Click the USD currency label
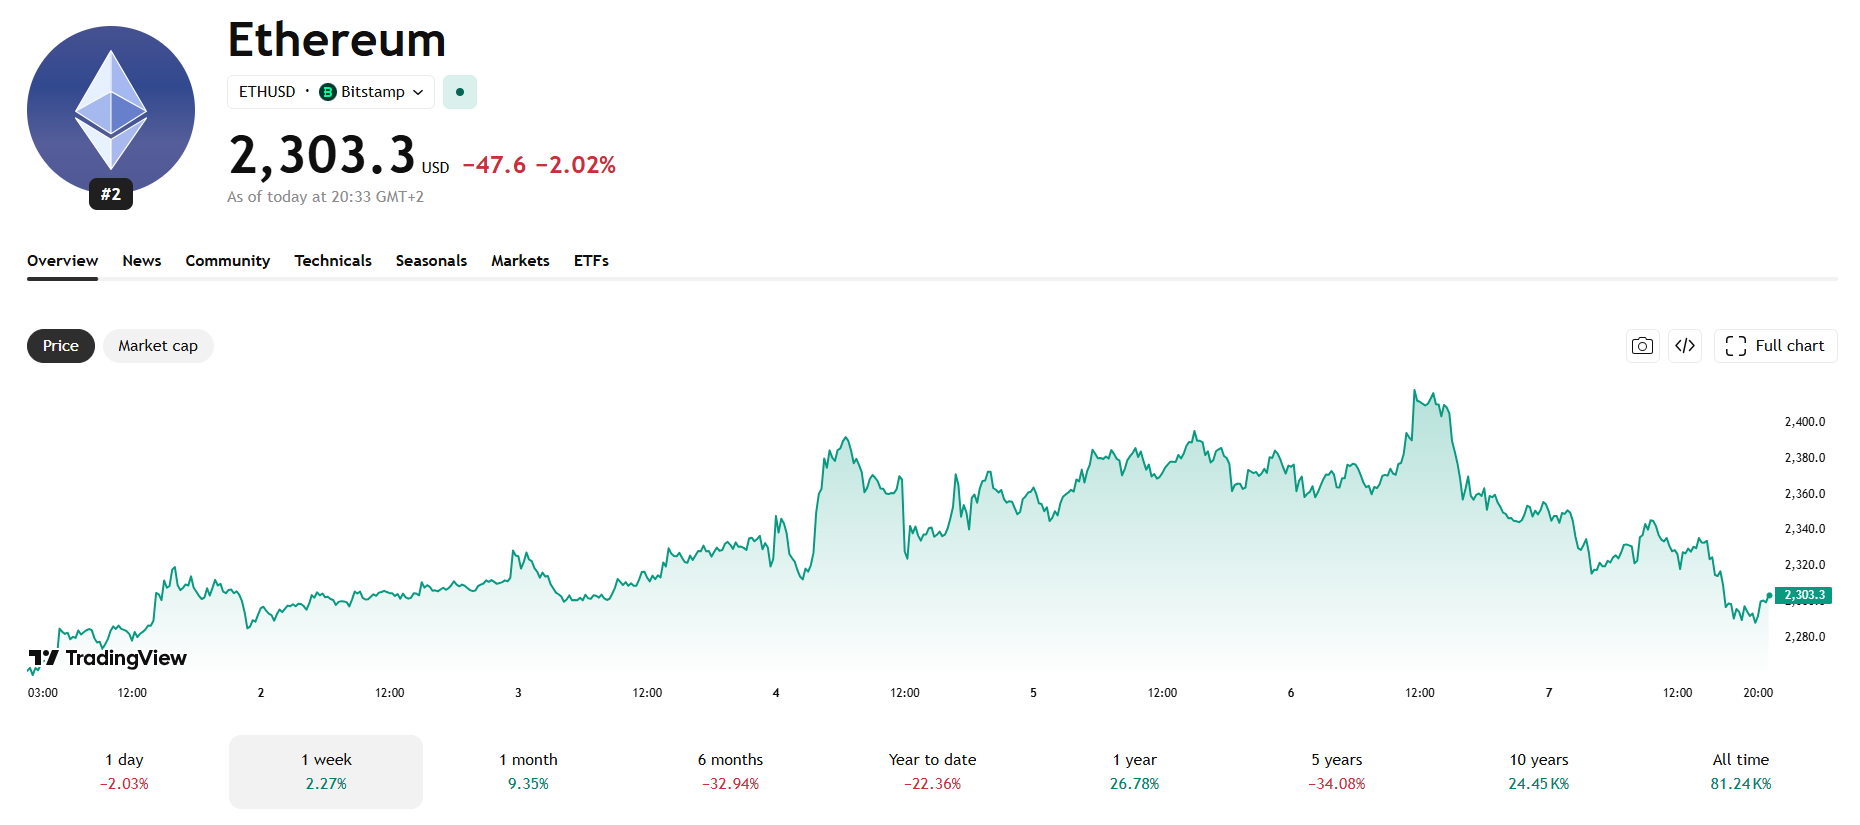 tap(435, 168)
